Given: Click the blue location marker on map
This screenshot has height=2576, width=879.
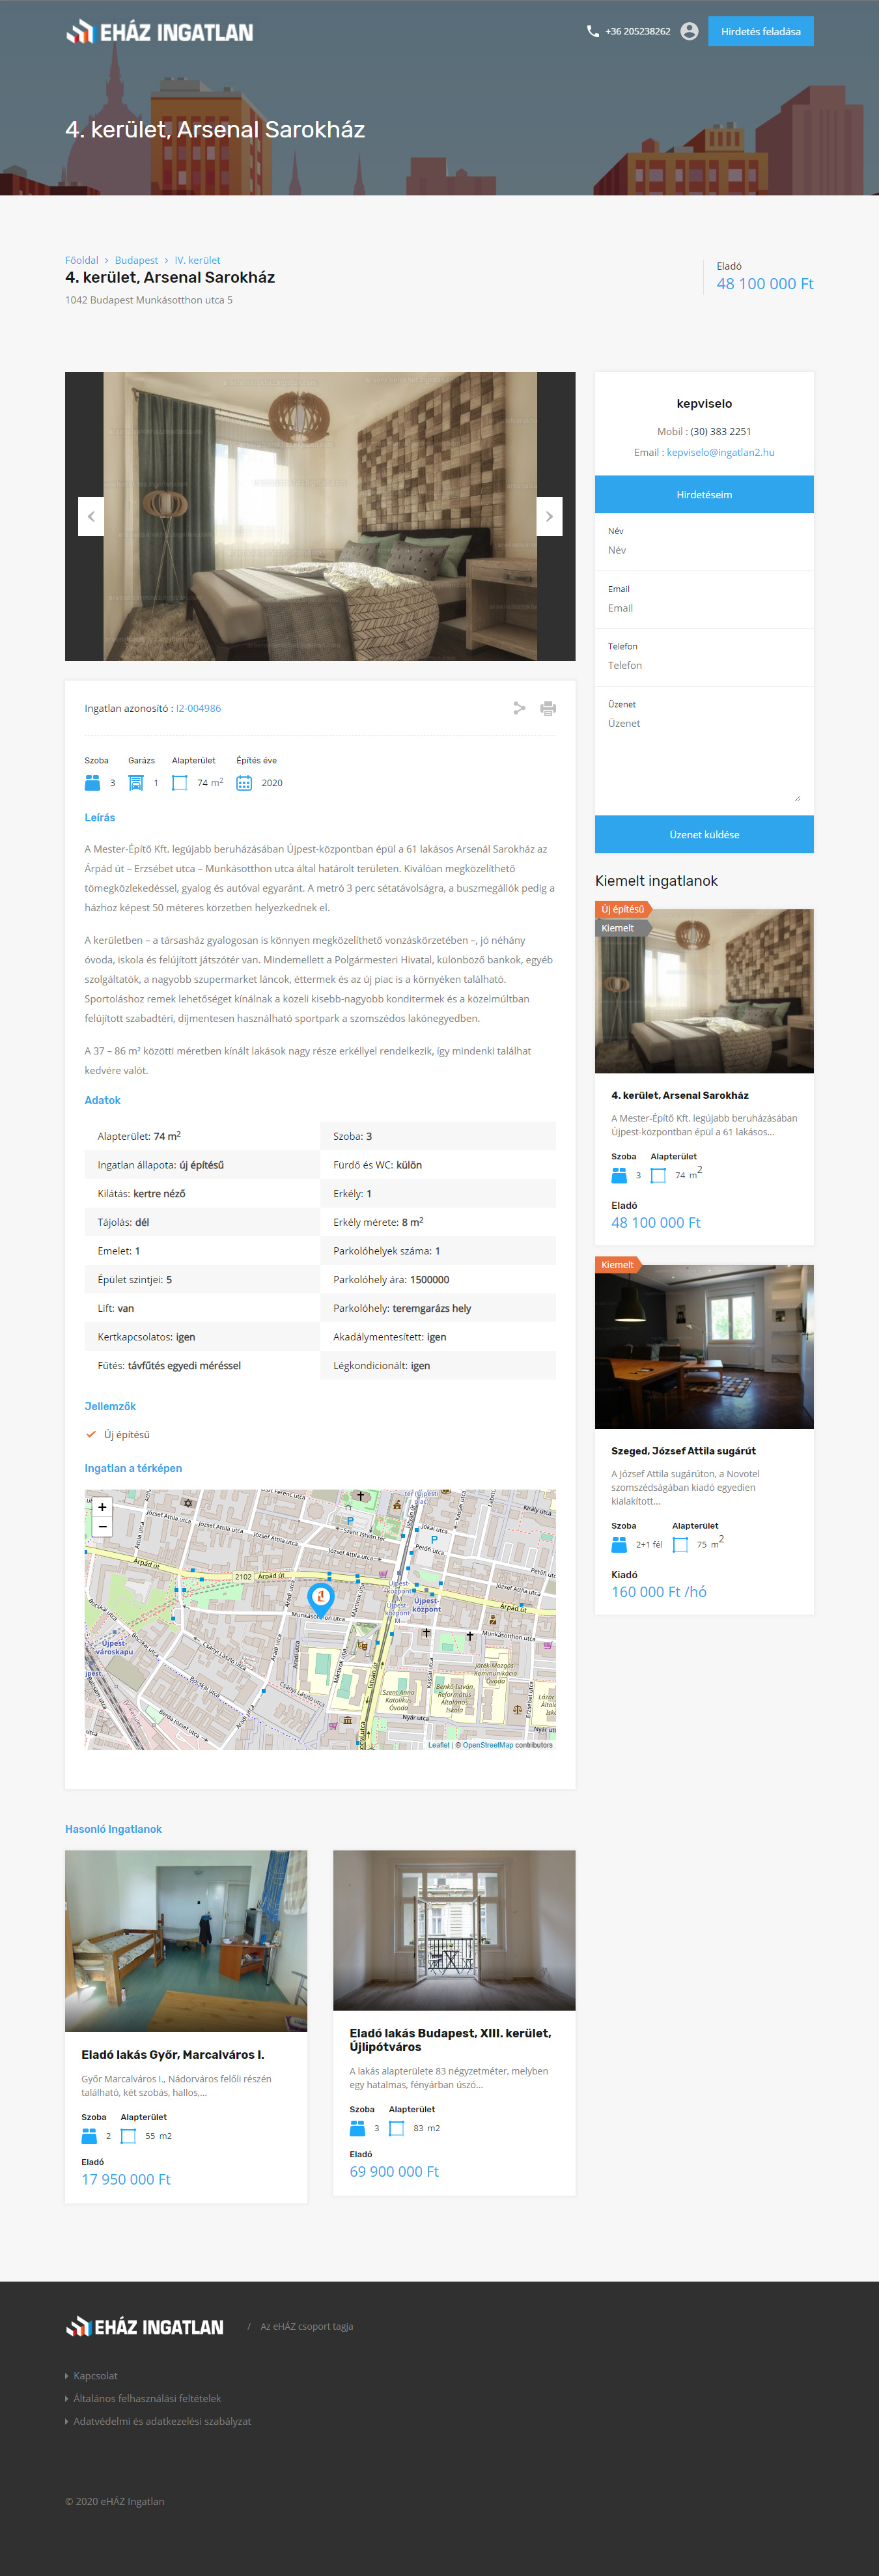Looking at the screenshot, I should pos(320,1596).
